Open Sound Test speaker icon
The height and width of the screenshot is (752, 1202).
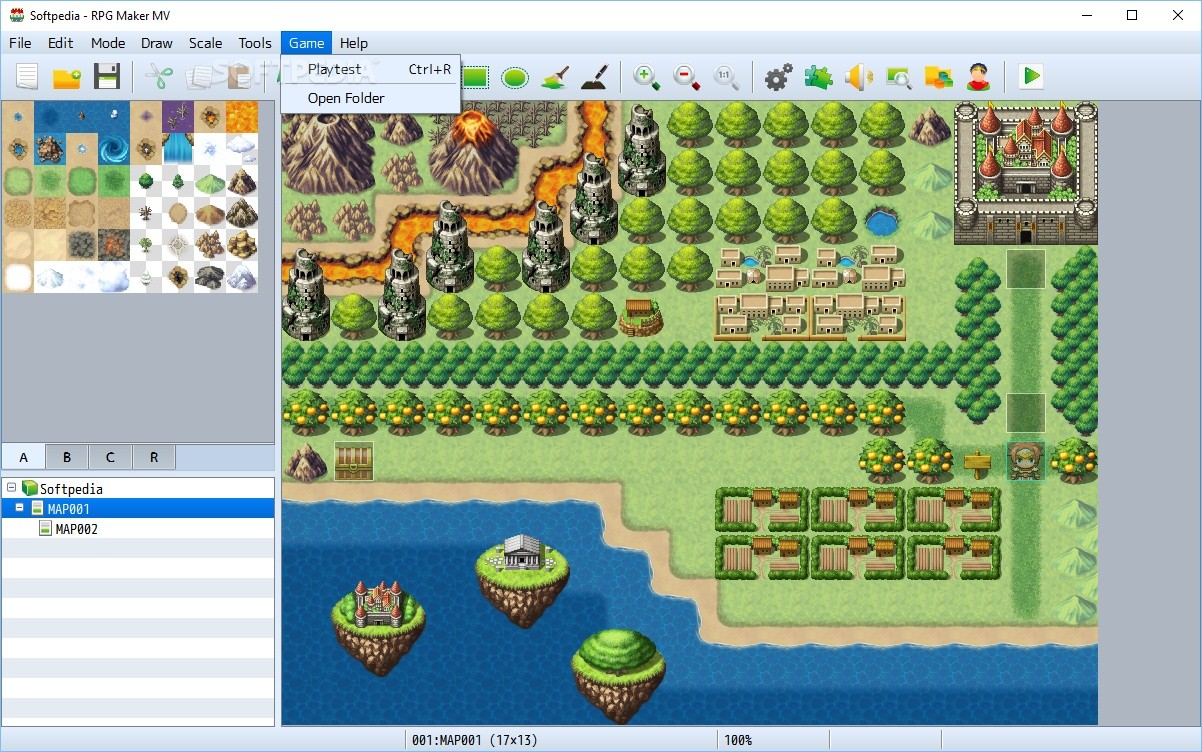858,76
